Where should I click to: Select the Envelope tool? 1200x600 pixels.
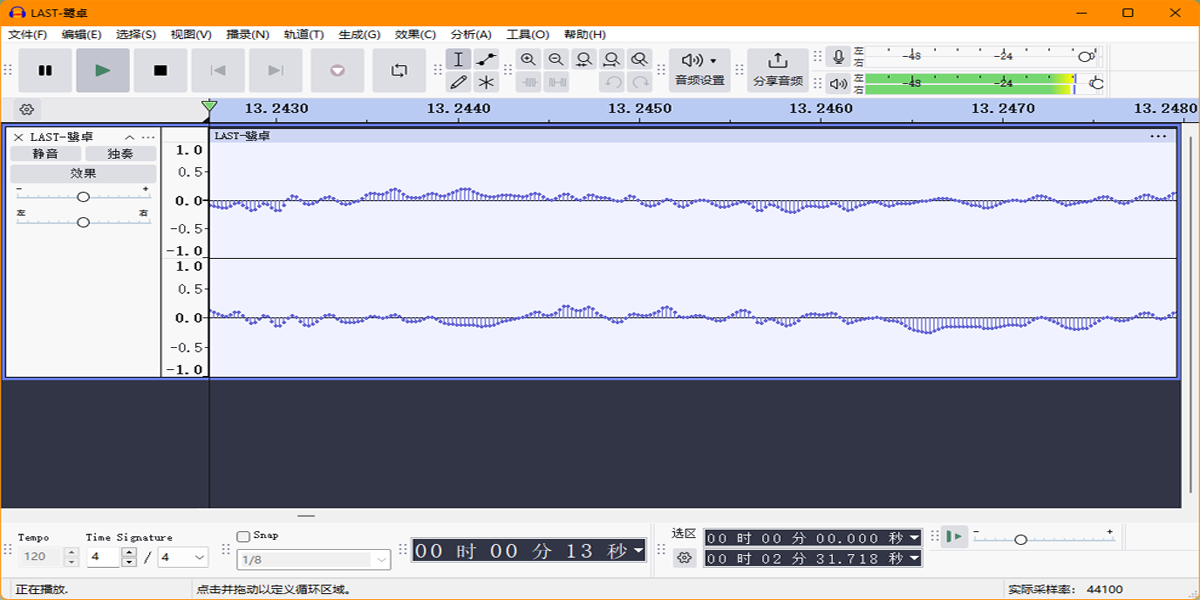click(x=484, y=60)
